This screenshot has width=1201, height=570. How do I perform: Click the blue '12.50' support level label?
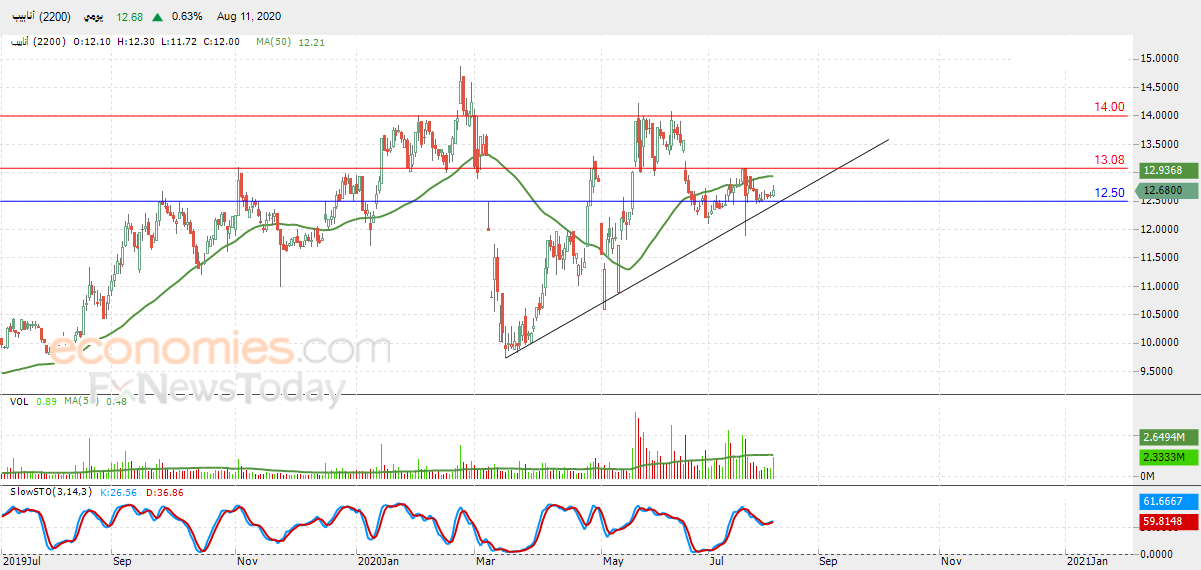[1110, 192]
